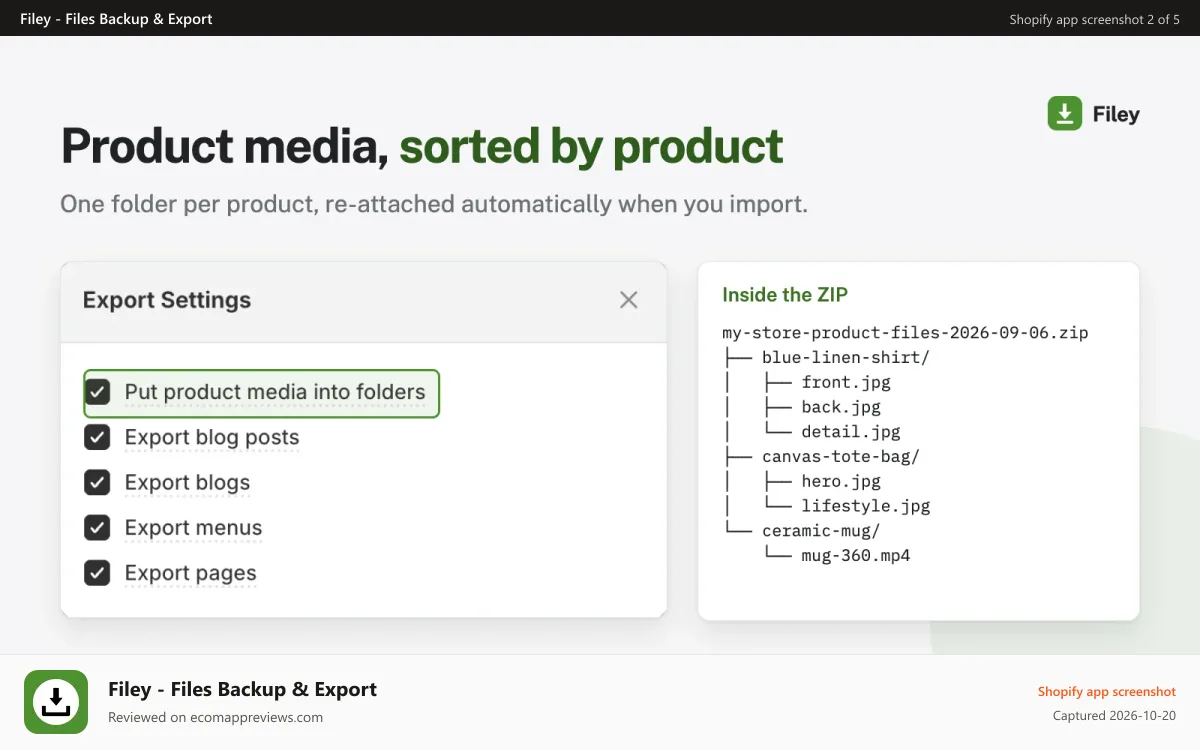Close the Export Settings dialog
Image resolution: width=1200 pixels, height=750 pixels.
628,300
